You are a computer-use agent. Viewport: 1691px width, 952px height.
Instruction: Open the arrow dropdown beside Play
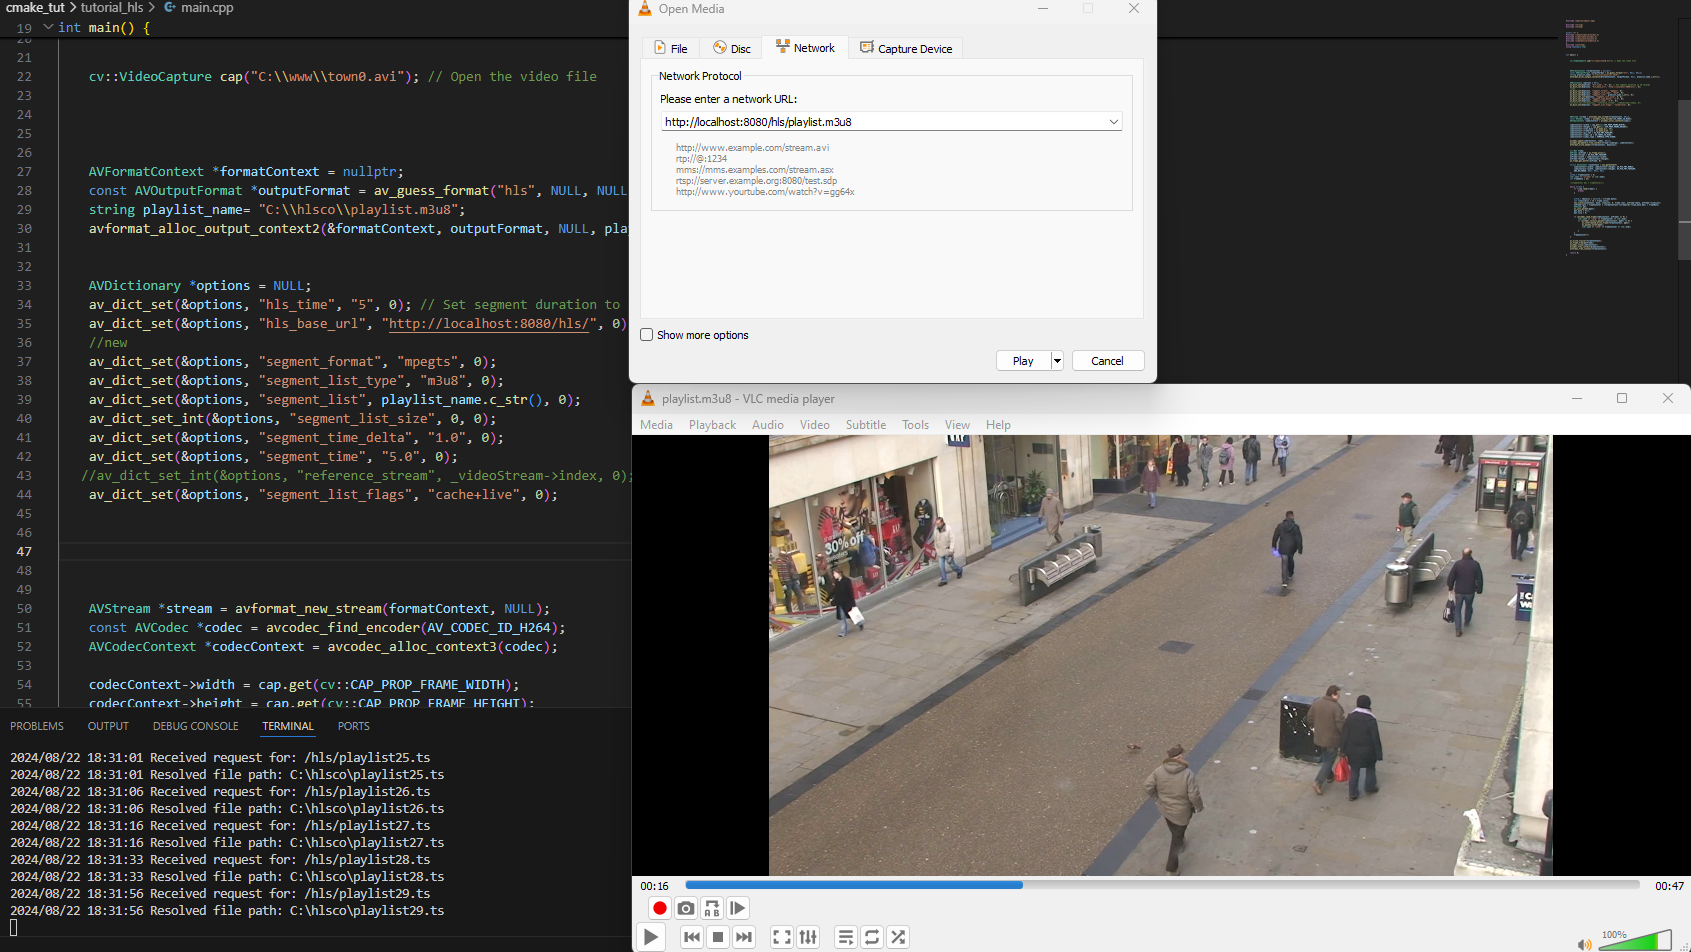coord(1057,361)
